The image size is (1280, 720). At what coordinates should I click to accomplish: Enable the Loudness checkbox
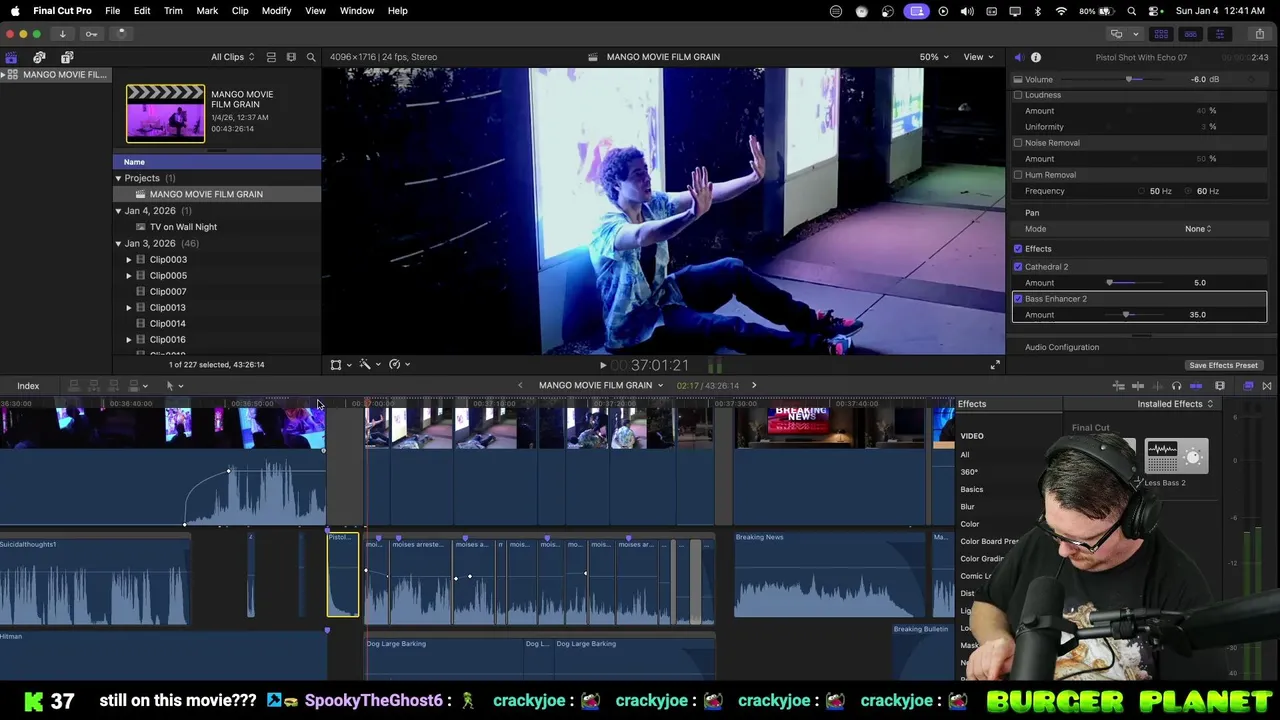[x=1018, y=95]
